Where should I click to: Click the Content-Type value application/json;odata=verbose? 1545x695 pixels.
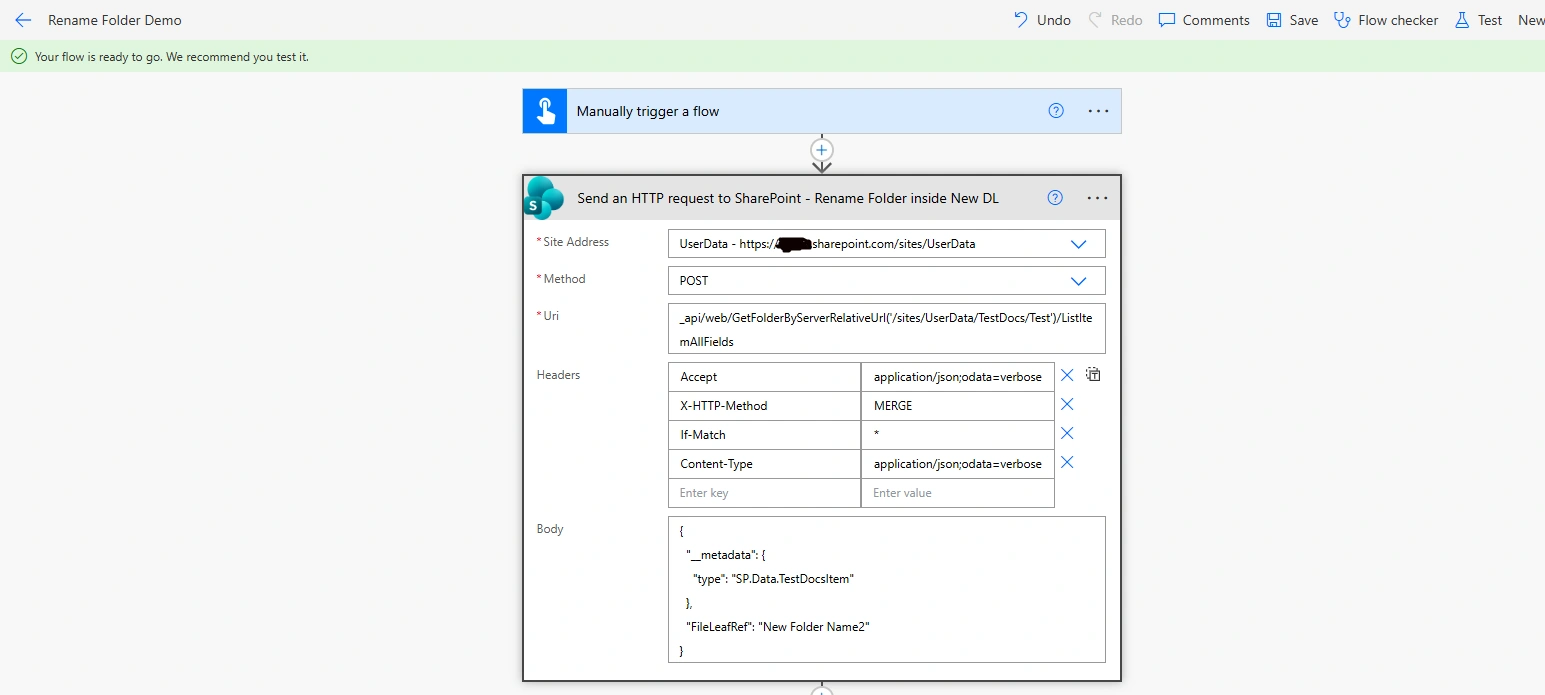click(x=957, y=464)
